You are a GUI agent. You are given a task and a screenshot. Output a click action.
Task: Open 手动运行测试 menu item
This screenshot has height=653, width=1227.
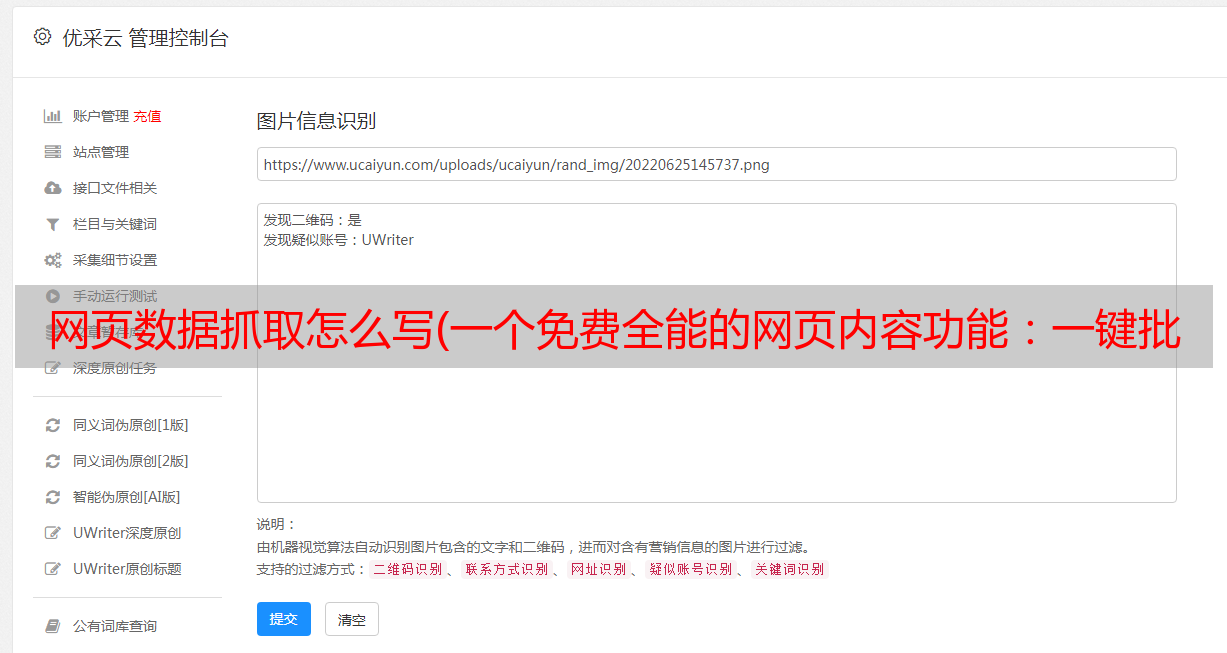coord(115,296)
